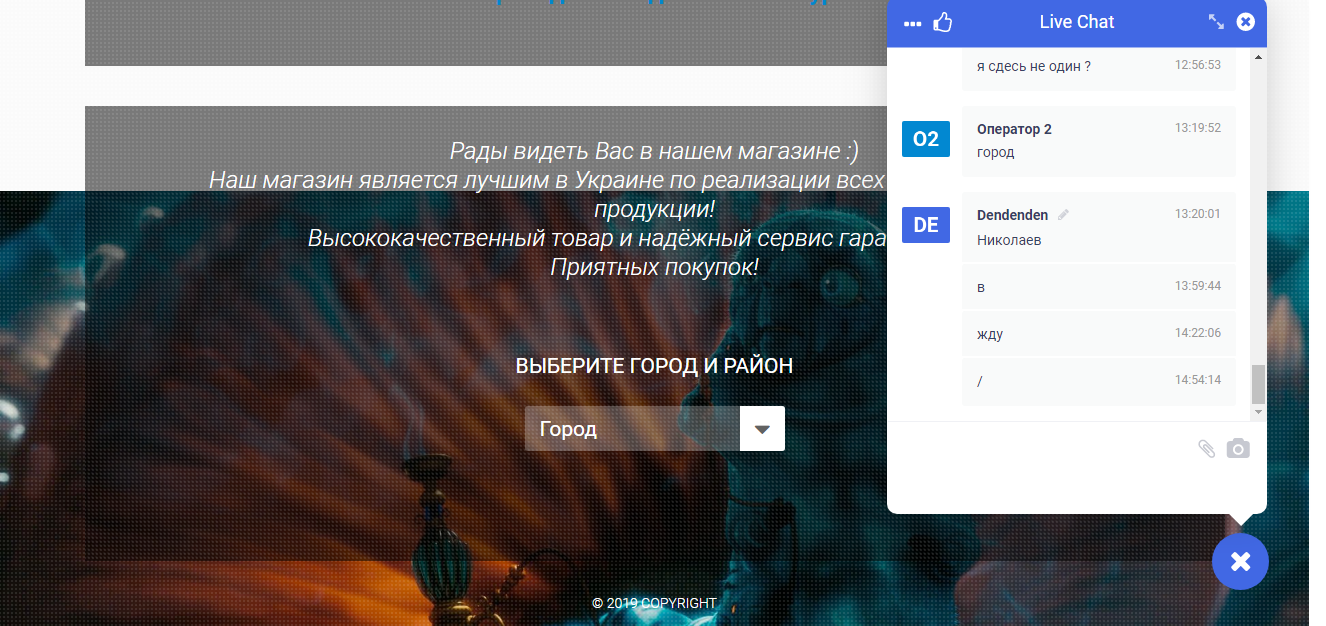This screenshot has width=1326, height=626.
Task: Click the chat scrollbar down arrow
Action: (x=1258, y=412)
